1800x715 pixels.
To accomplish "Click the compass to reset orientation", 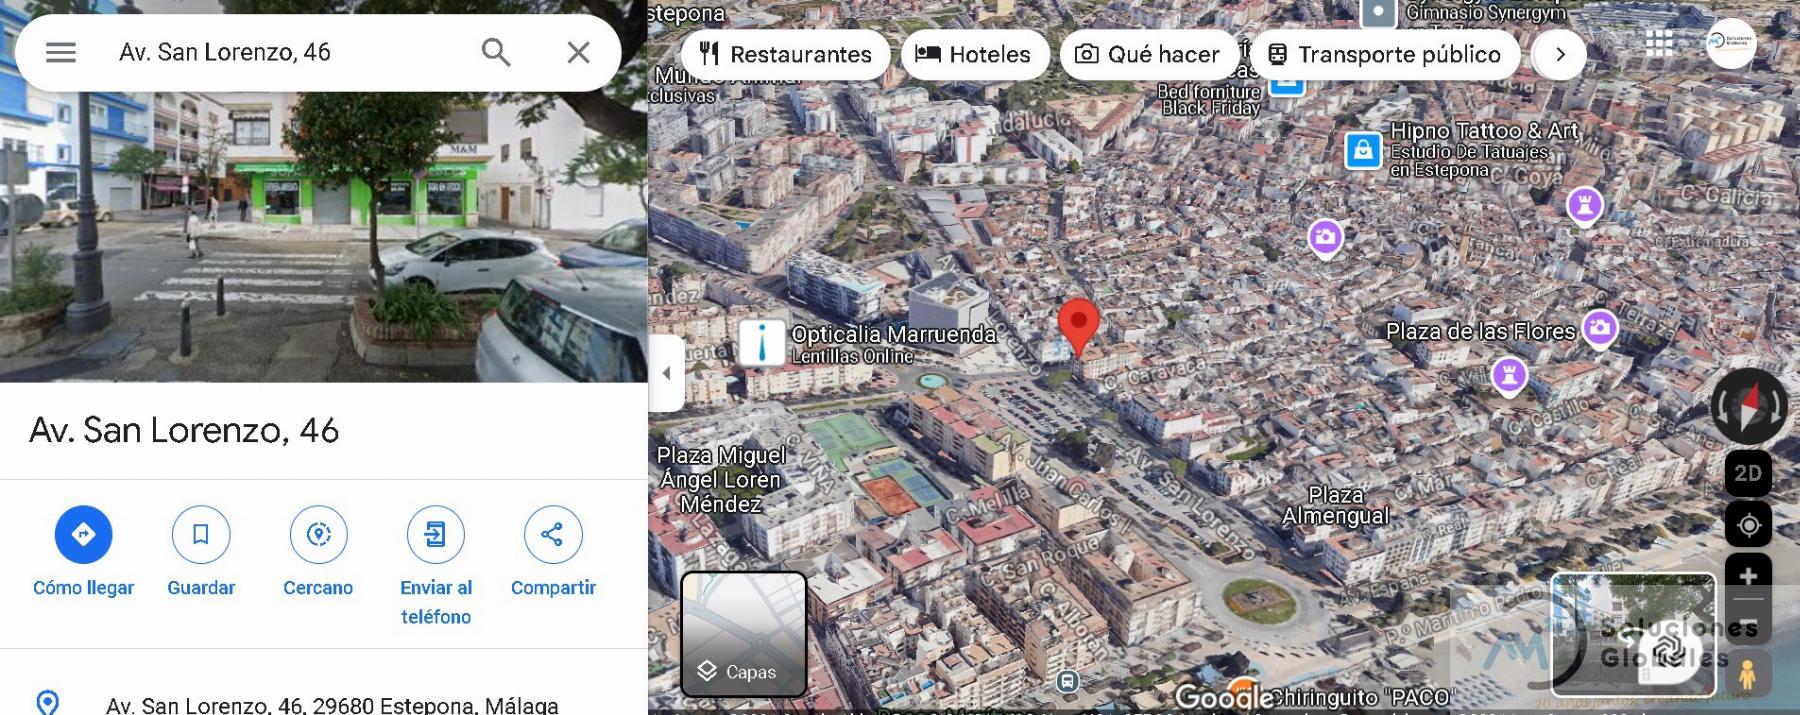I will click(x=1749, y=406).
